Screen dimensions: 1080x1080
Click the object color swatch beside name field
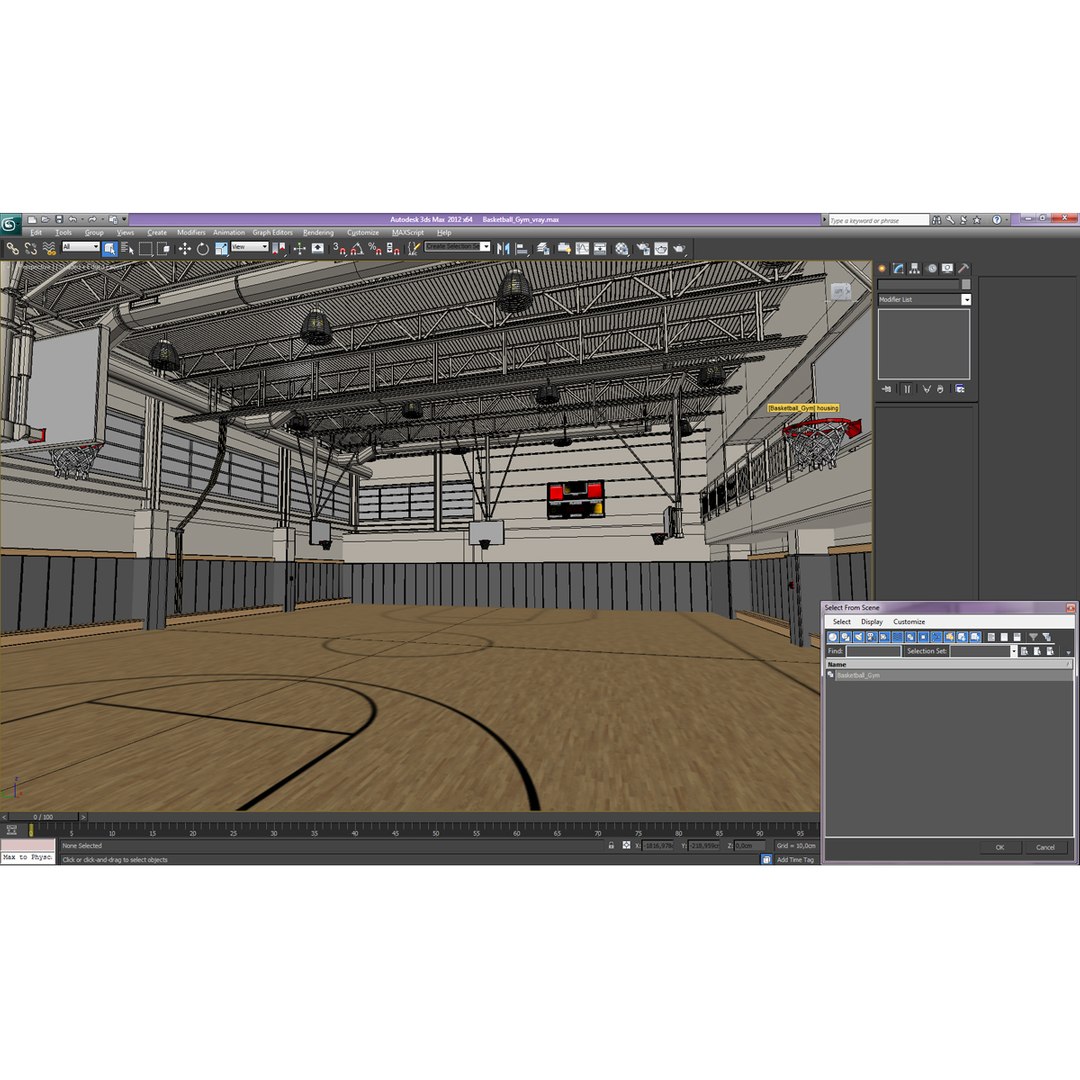coord(966,284)
